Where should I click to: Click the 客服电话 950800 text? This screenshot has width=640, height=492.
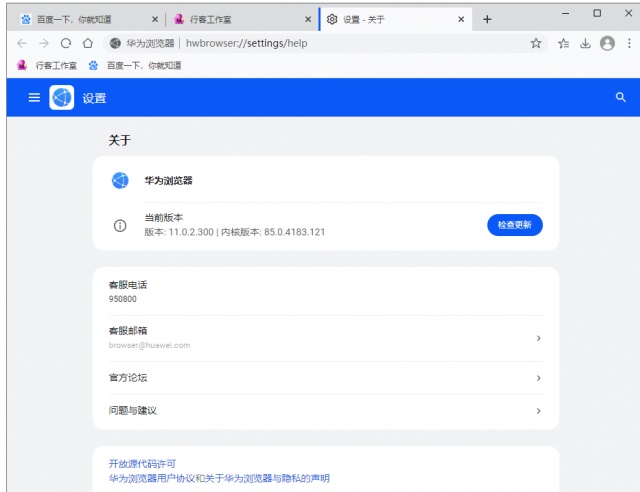point(122,299)
